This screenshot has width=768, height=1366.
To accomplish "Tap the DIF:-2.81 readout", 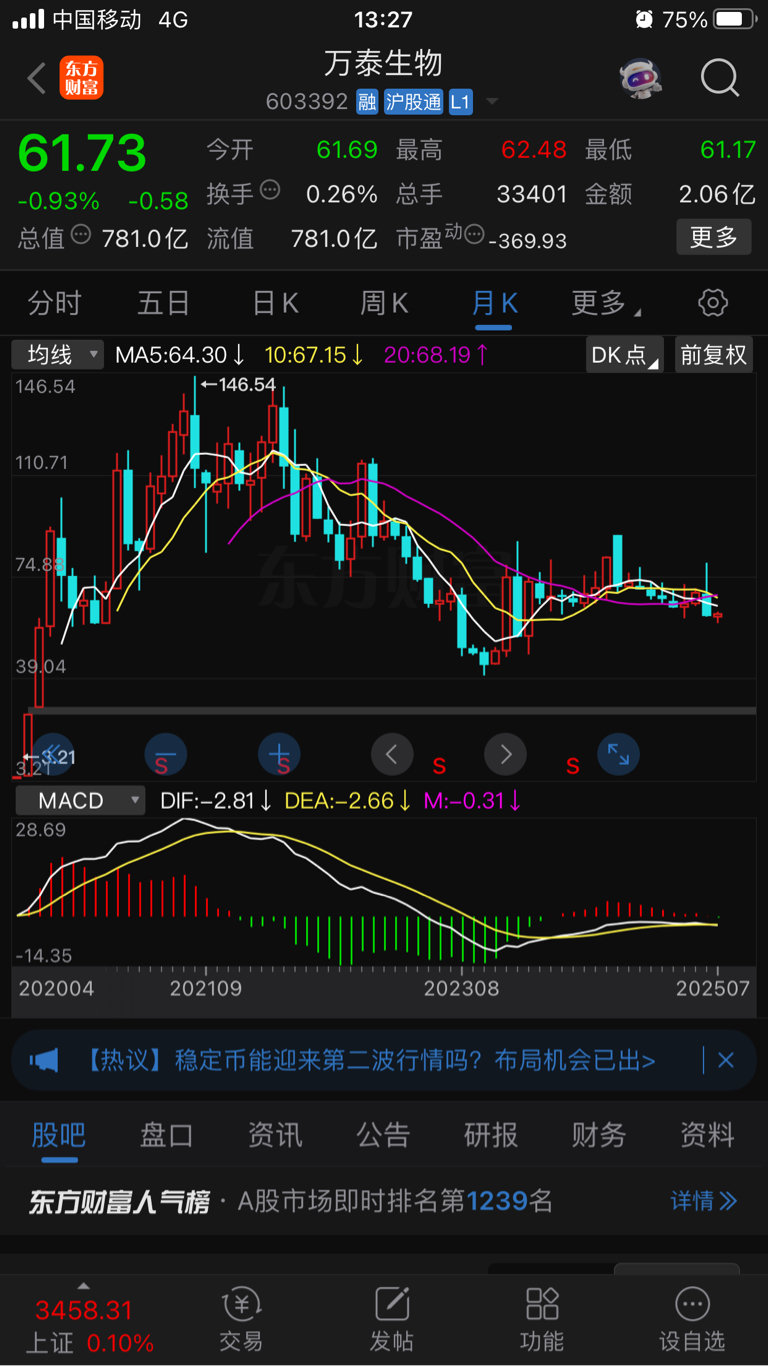I will (x=217, y=800).
